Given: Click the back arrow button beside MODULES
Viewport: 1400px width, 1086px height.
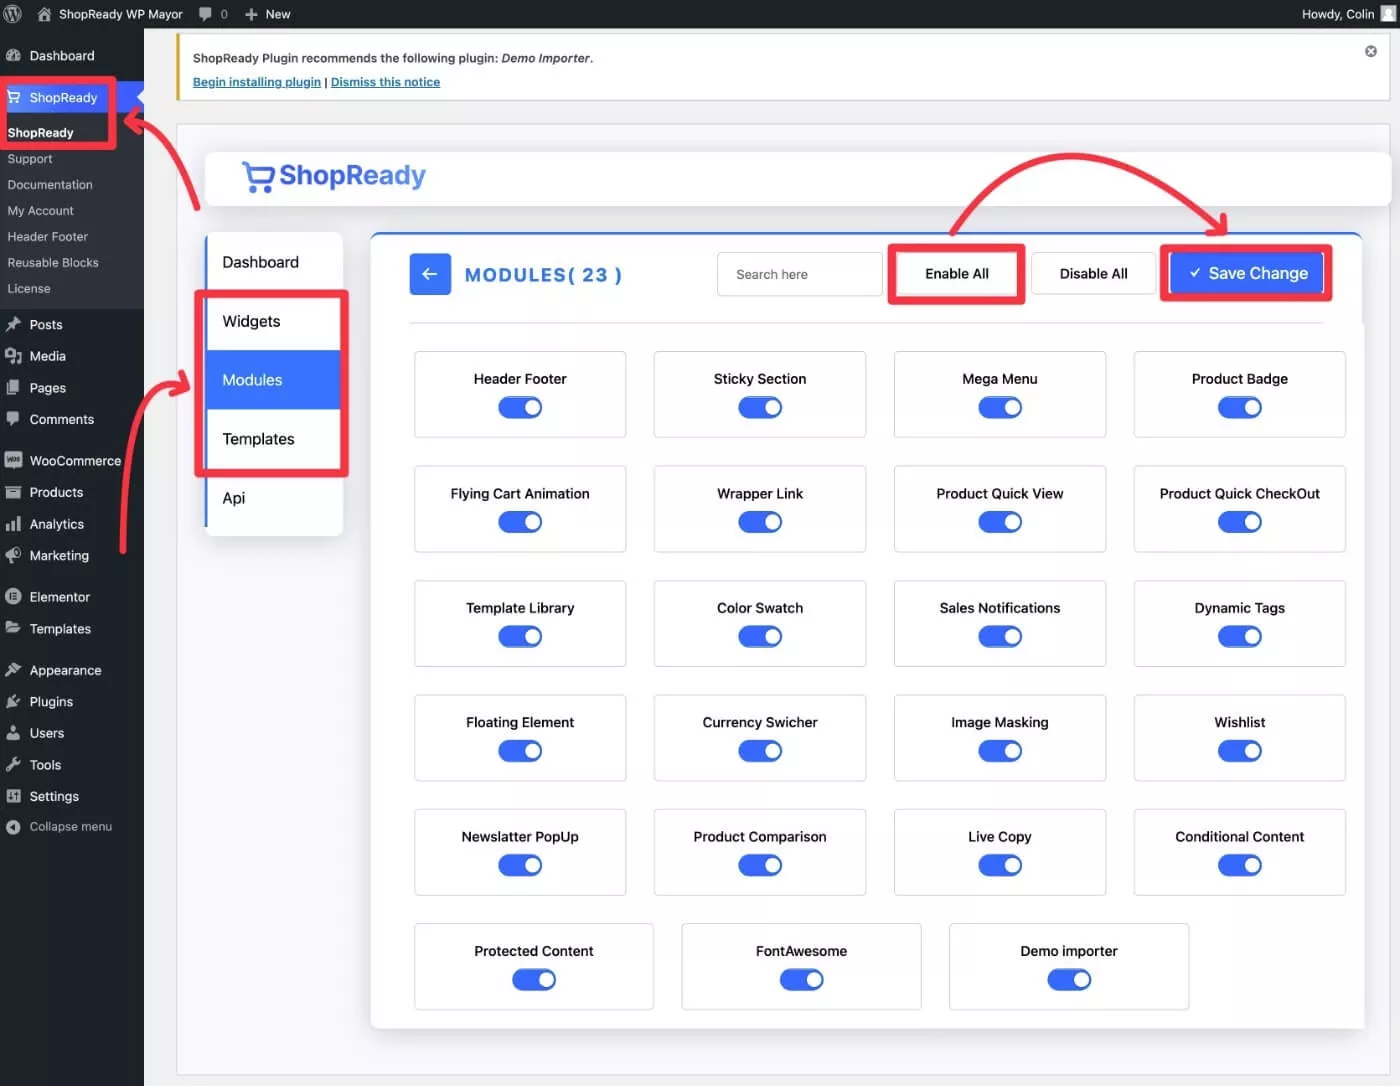Looking at the screenshot, I should click(430, 274).
